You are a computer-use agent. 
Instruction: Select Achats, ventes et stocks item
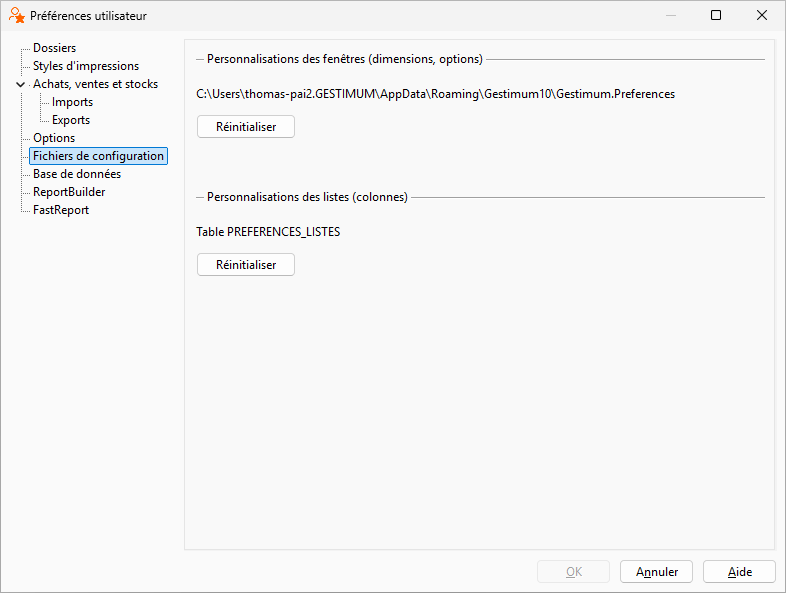95,84
